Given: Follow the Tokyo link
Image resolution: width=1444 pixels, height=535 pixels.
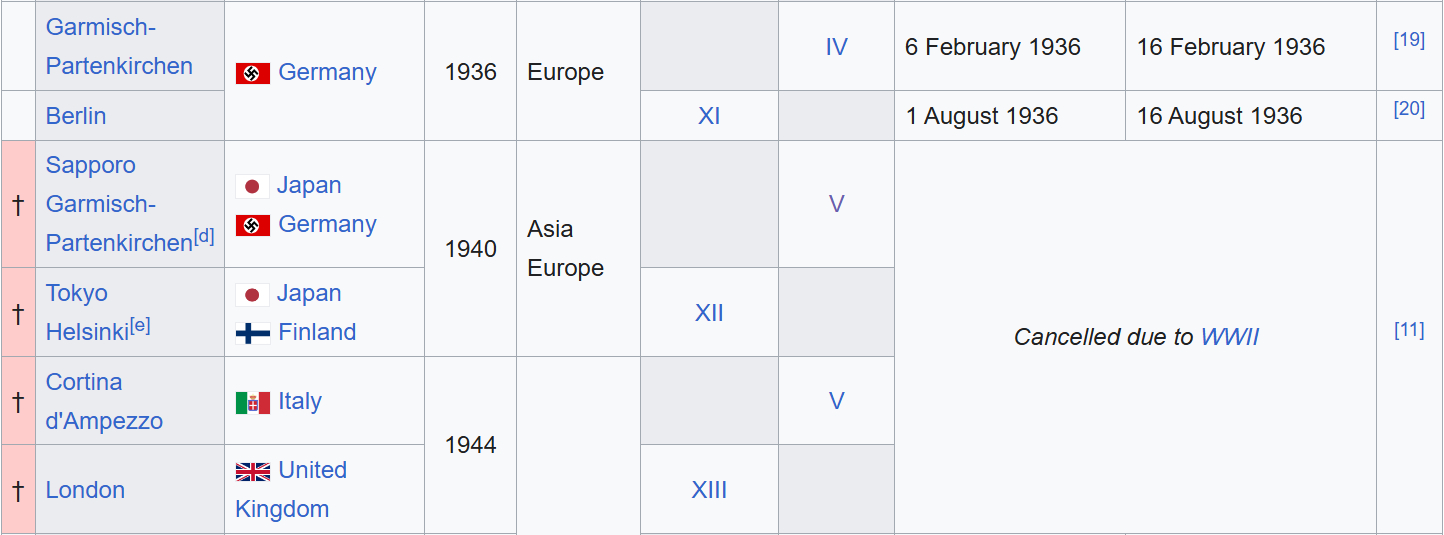Looking at the screenshot, I should (77, 293).
